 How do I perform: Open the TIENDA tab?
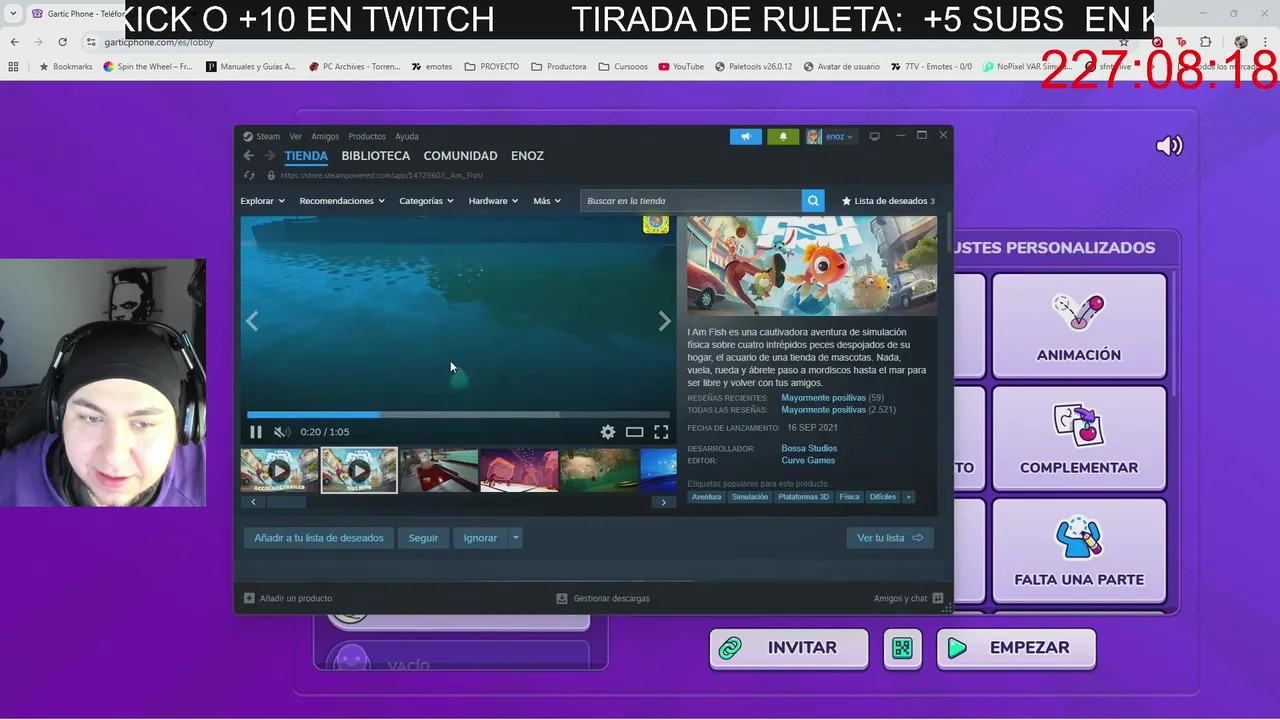(x=306, y=156)
